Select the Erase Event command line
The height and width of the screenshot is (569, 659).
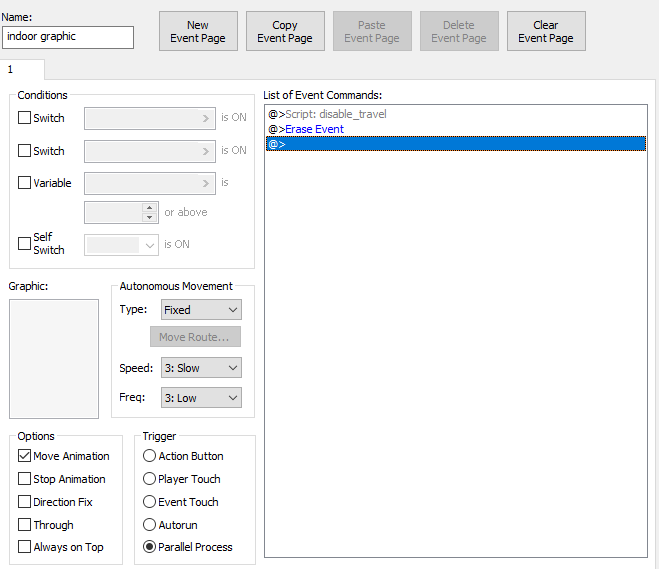314,129
